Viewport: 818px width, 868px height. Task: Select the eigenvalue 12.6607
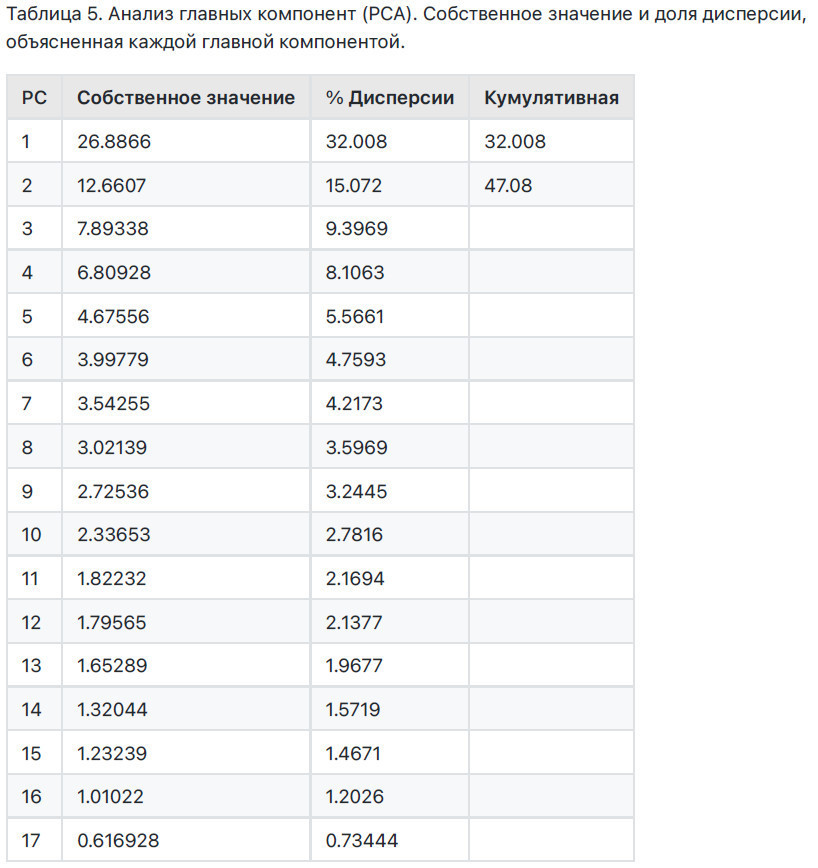tap(113, 186)
